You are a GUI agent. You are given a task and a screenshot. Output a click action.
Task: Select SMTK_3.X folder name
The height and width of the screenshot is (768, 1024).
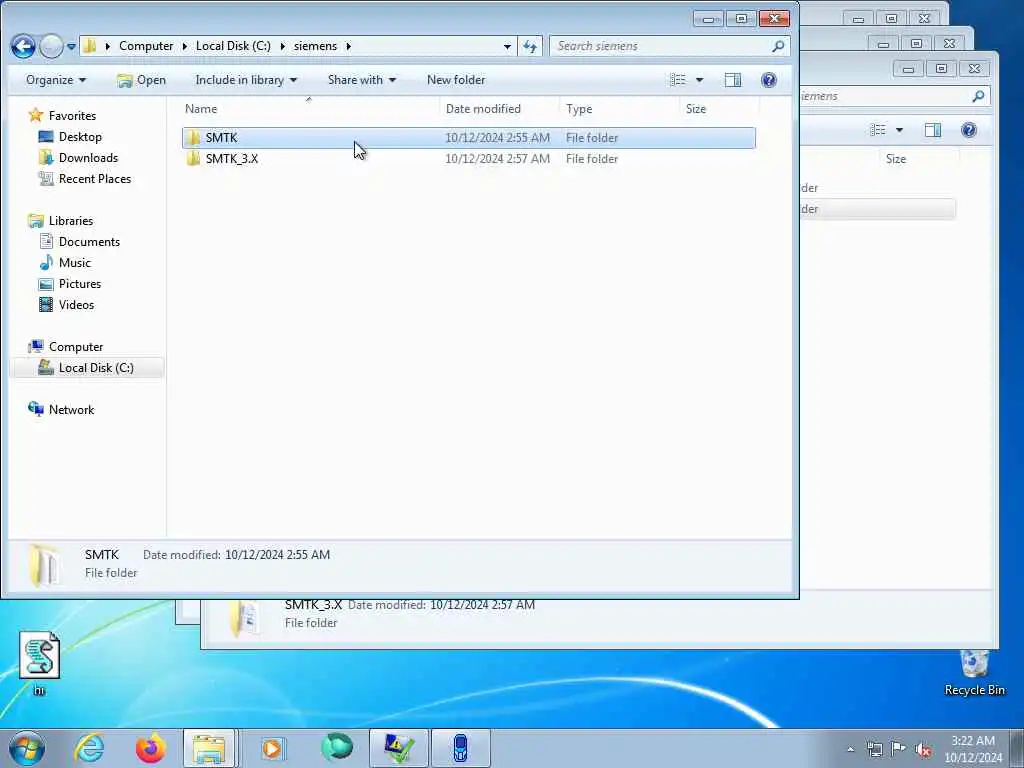pyautogui.click(x=232, y=159)
